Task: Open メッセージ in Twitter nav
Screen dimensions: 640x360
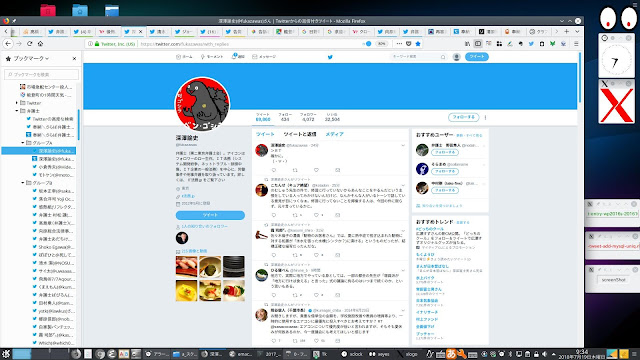Action: click(264, 57)
